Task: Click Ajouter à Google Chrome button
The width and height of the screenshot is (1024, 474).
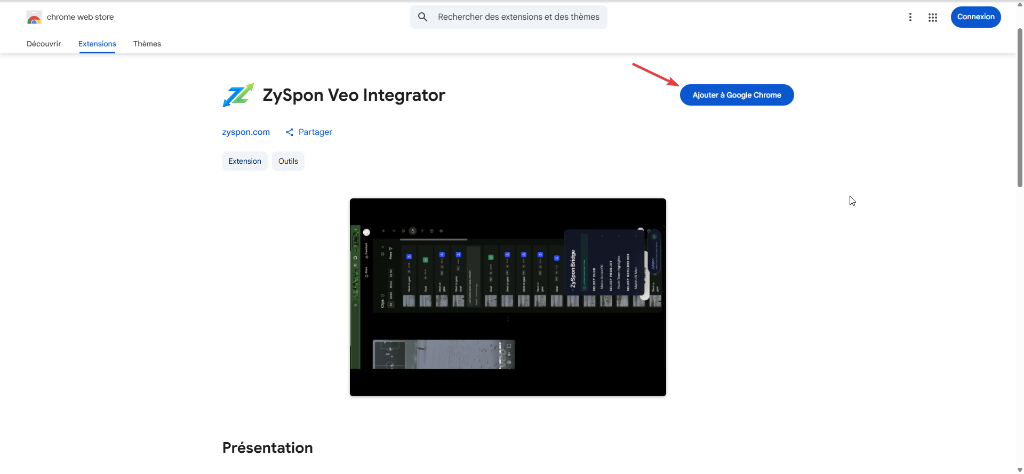Action: 737,95
